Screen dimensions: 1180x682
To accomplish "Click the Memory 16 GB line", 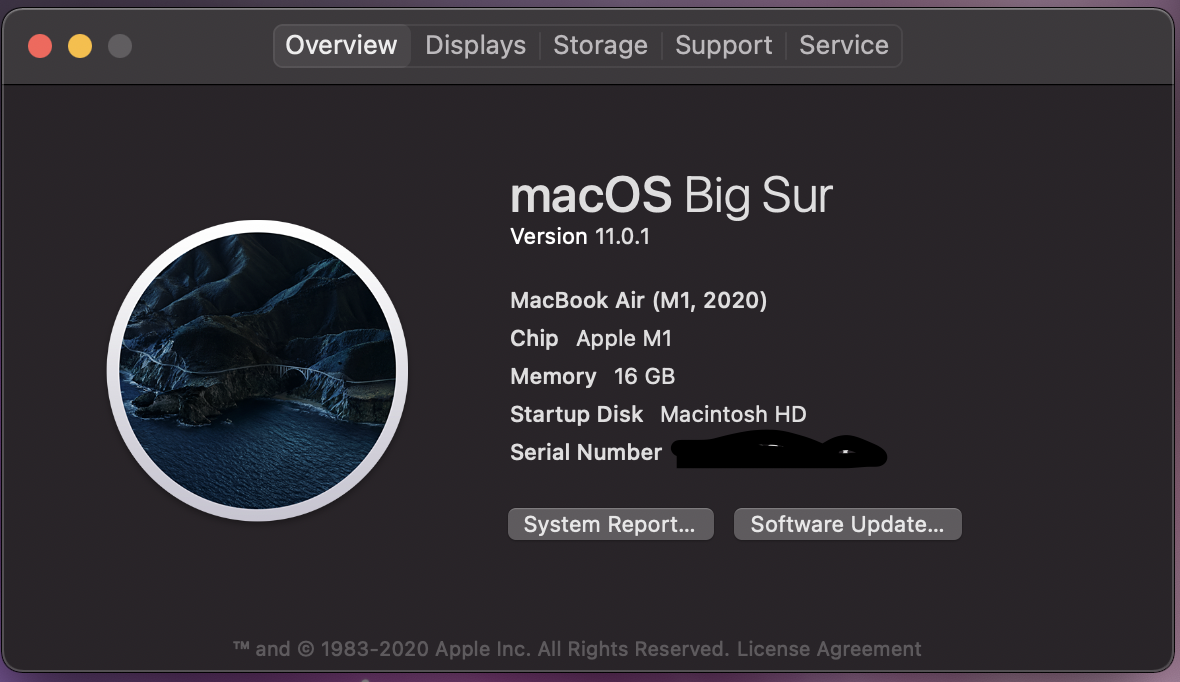I will click(592, 377).
